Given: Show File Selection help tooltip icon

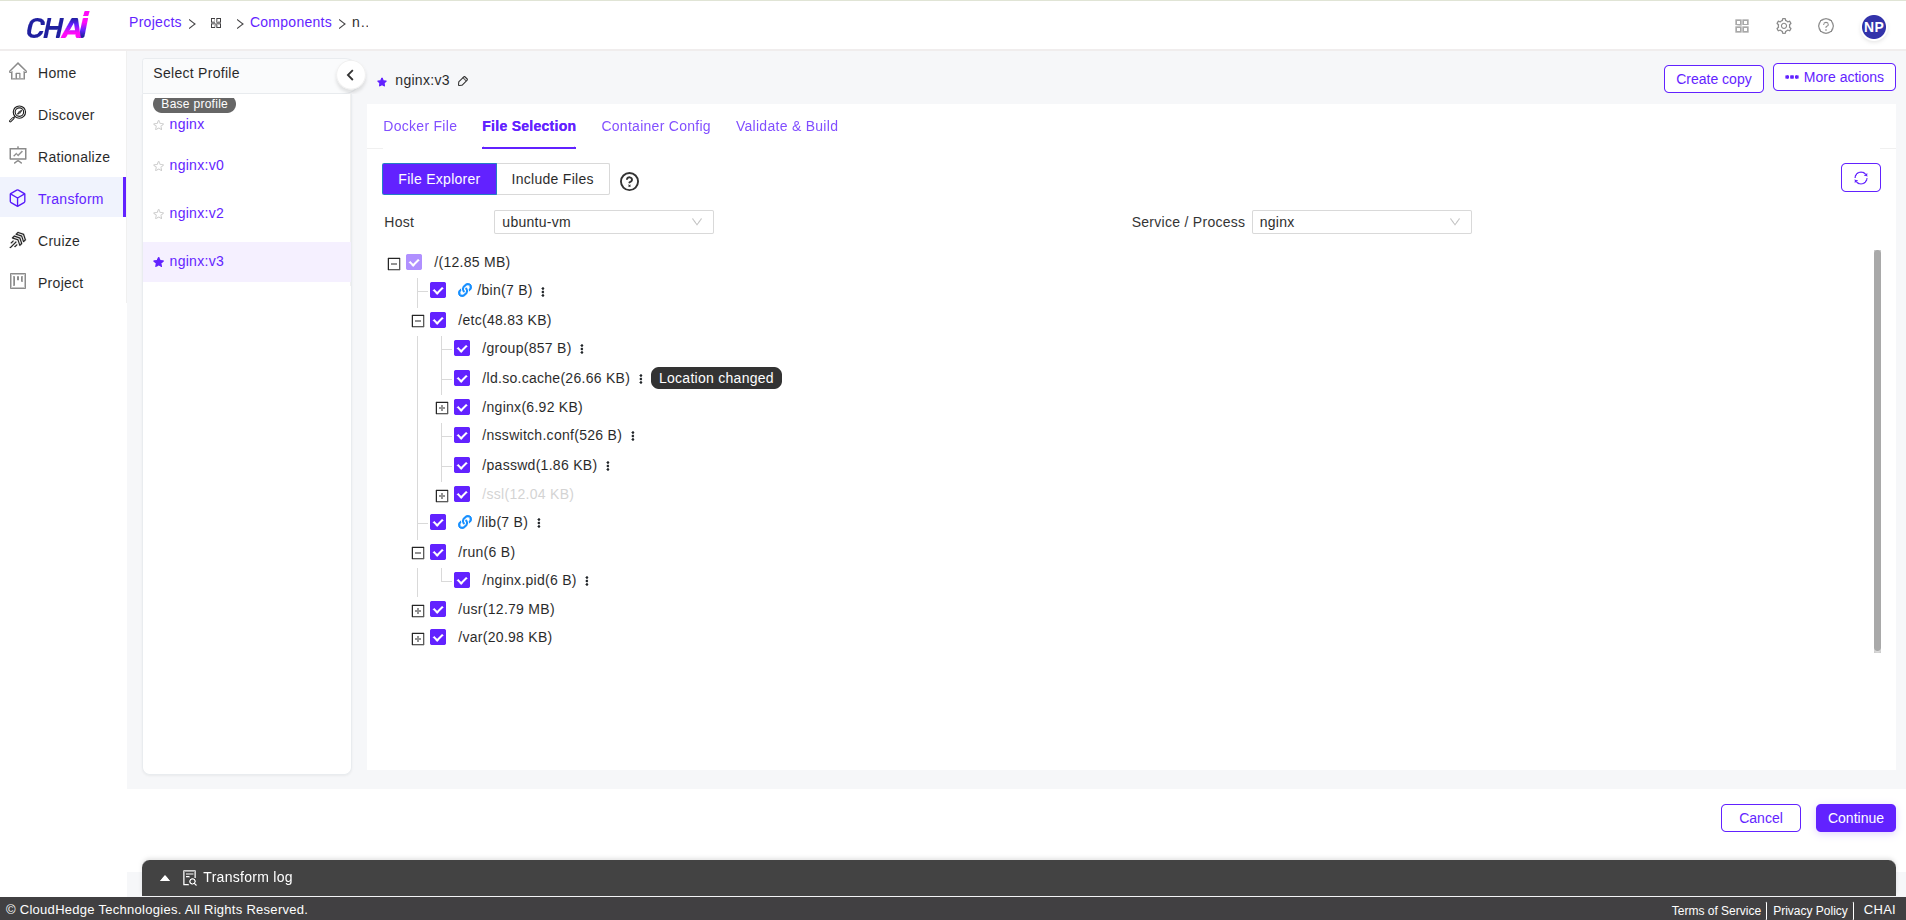Looking at the screenshot, I should point(629,181).
